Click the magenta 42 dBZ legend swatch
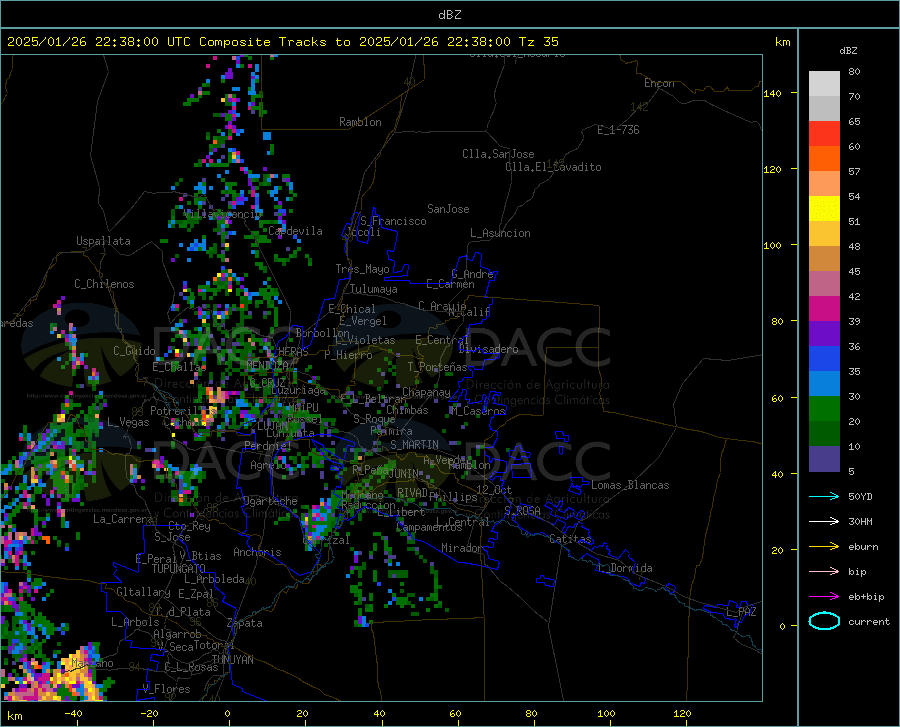900x727 pixels. pos(824,309)
